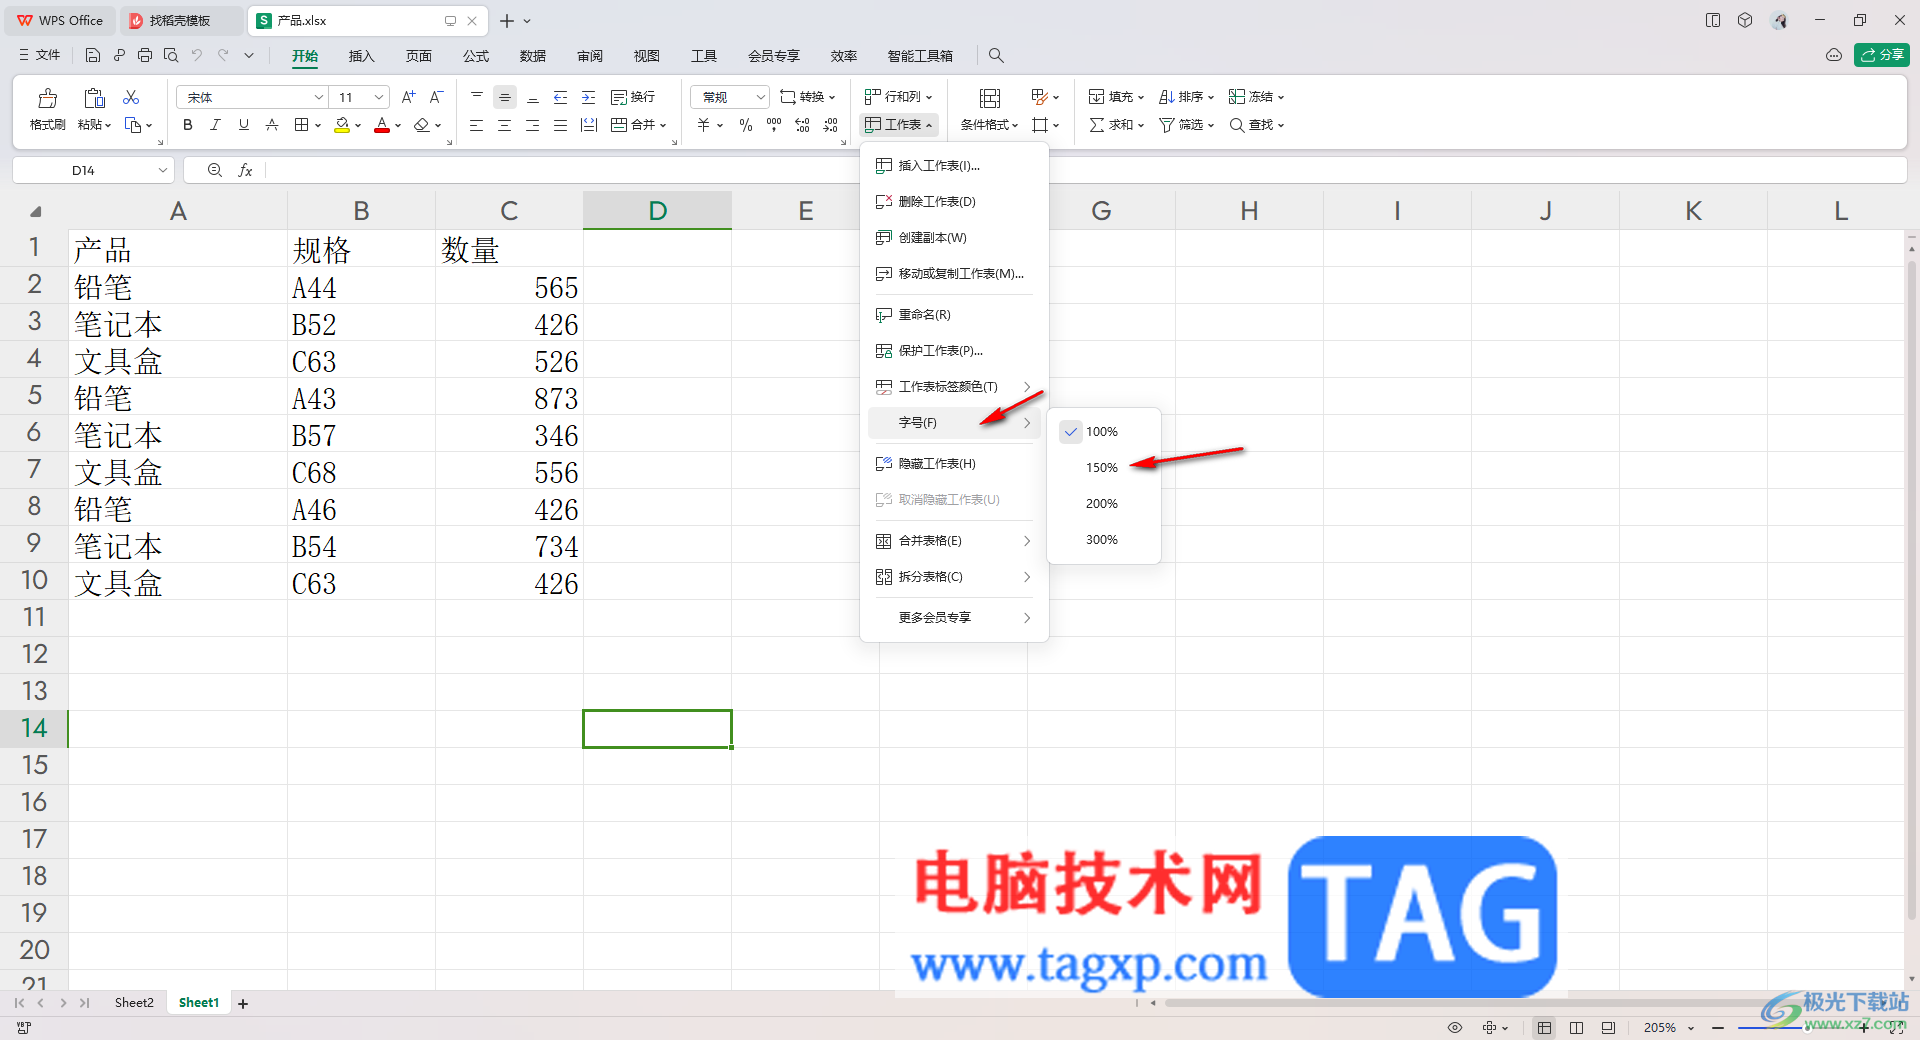
Task: Click the Paste (粘贴) clipboard icon
Action: [94, 98]
